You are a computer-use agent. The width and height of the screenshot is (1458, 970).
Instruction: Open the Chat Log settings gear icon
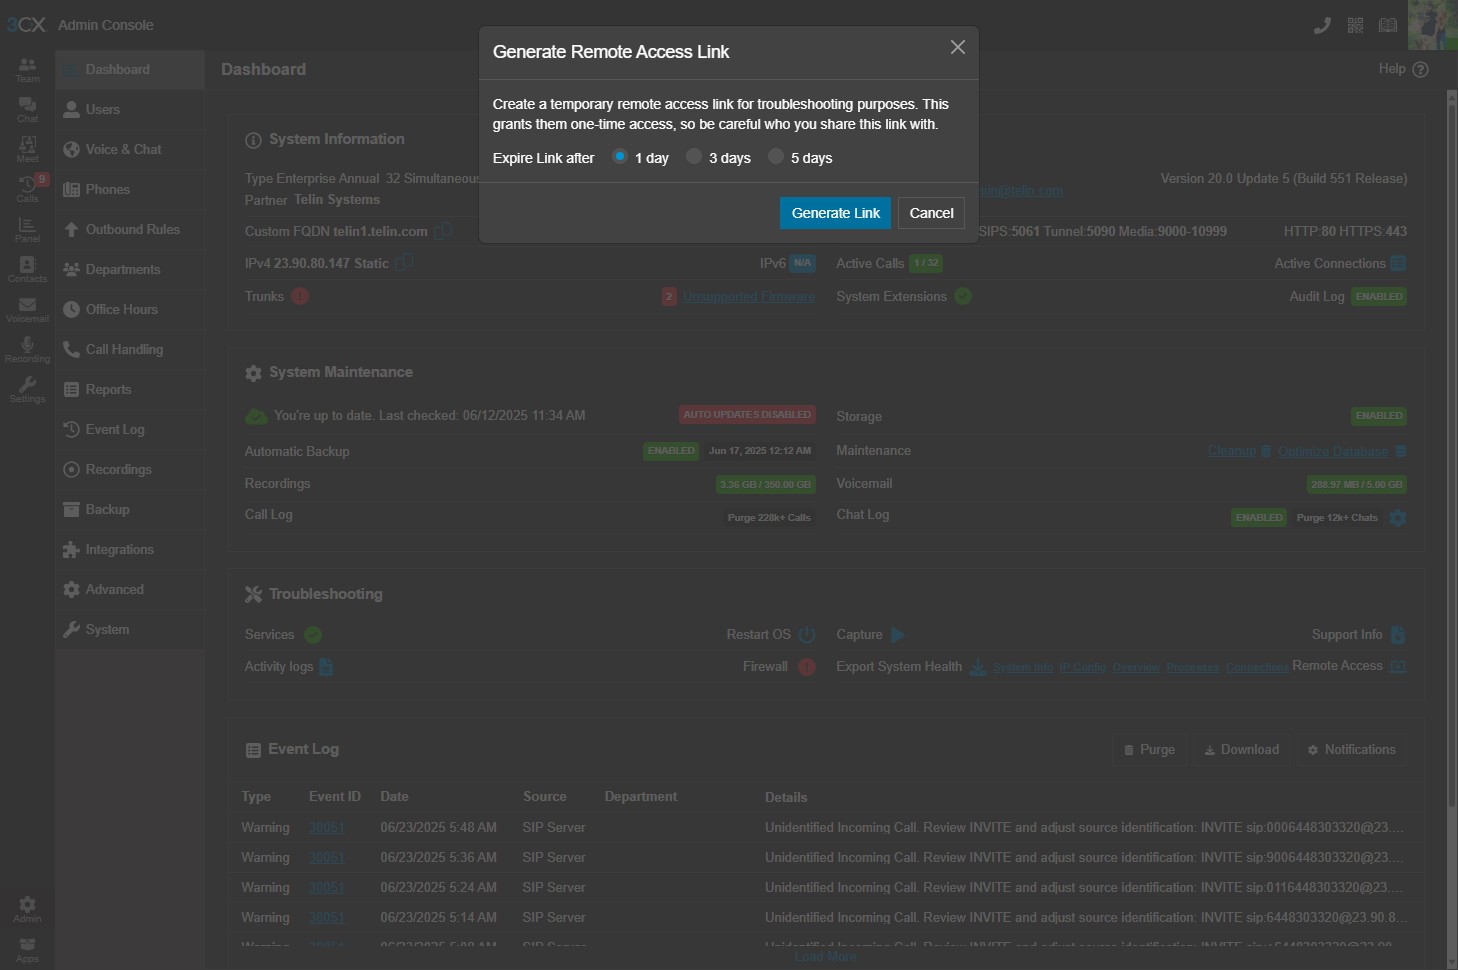1398,517
